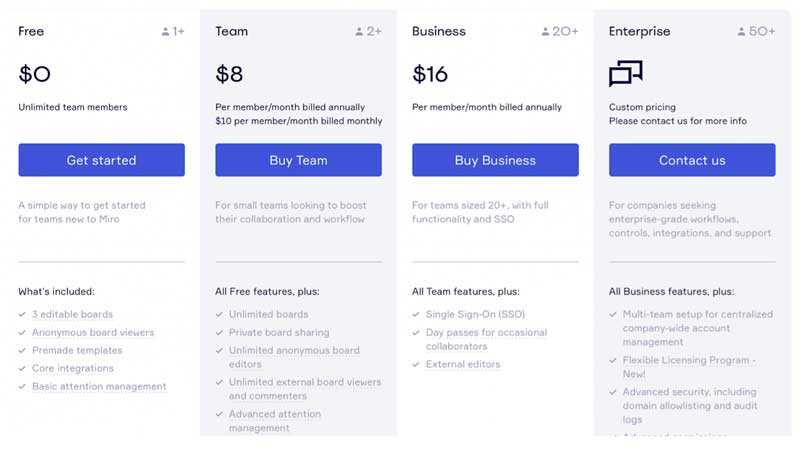Click the Get started button

[102, 160]
